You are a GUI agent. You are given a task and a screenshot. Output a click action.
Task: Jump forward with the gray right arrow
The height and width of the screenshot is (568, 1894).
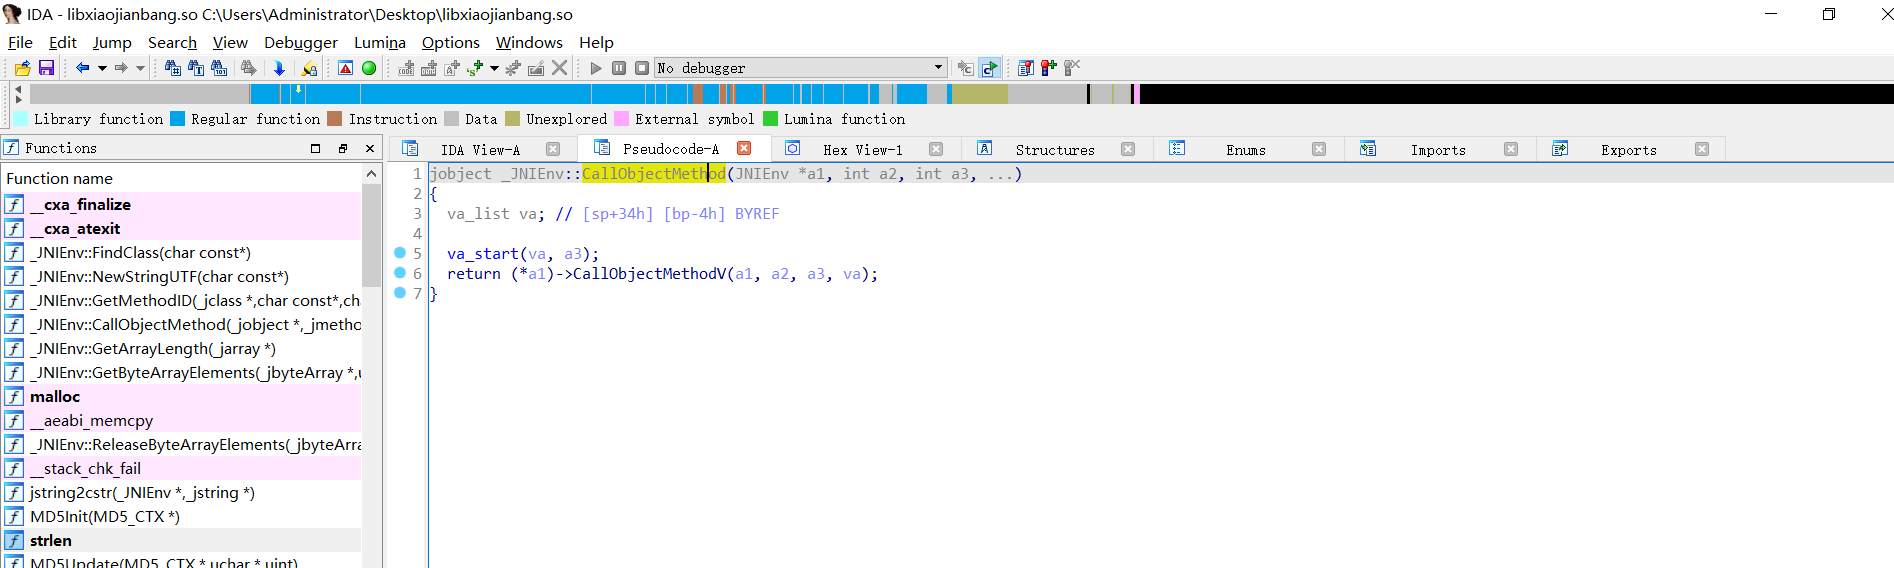coord(121,68)
